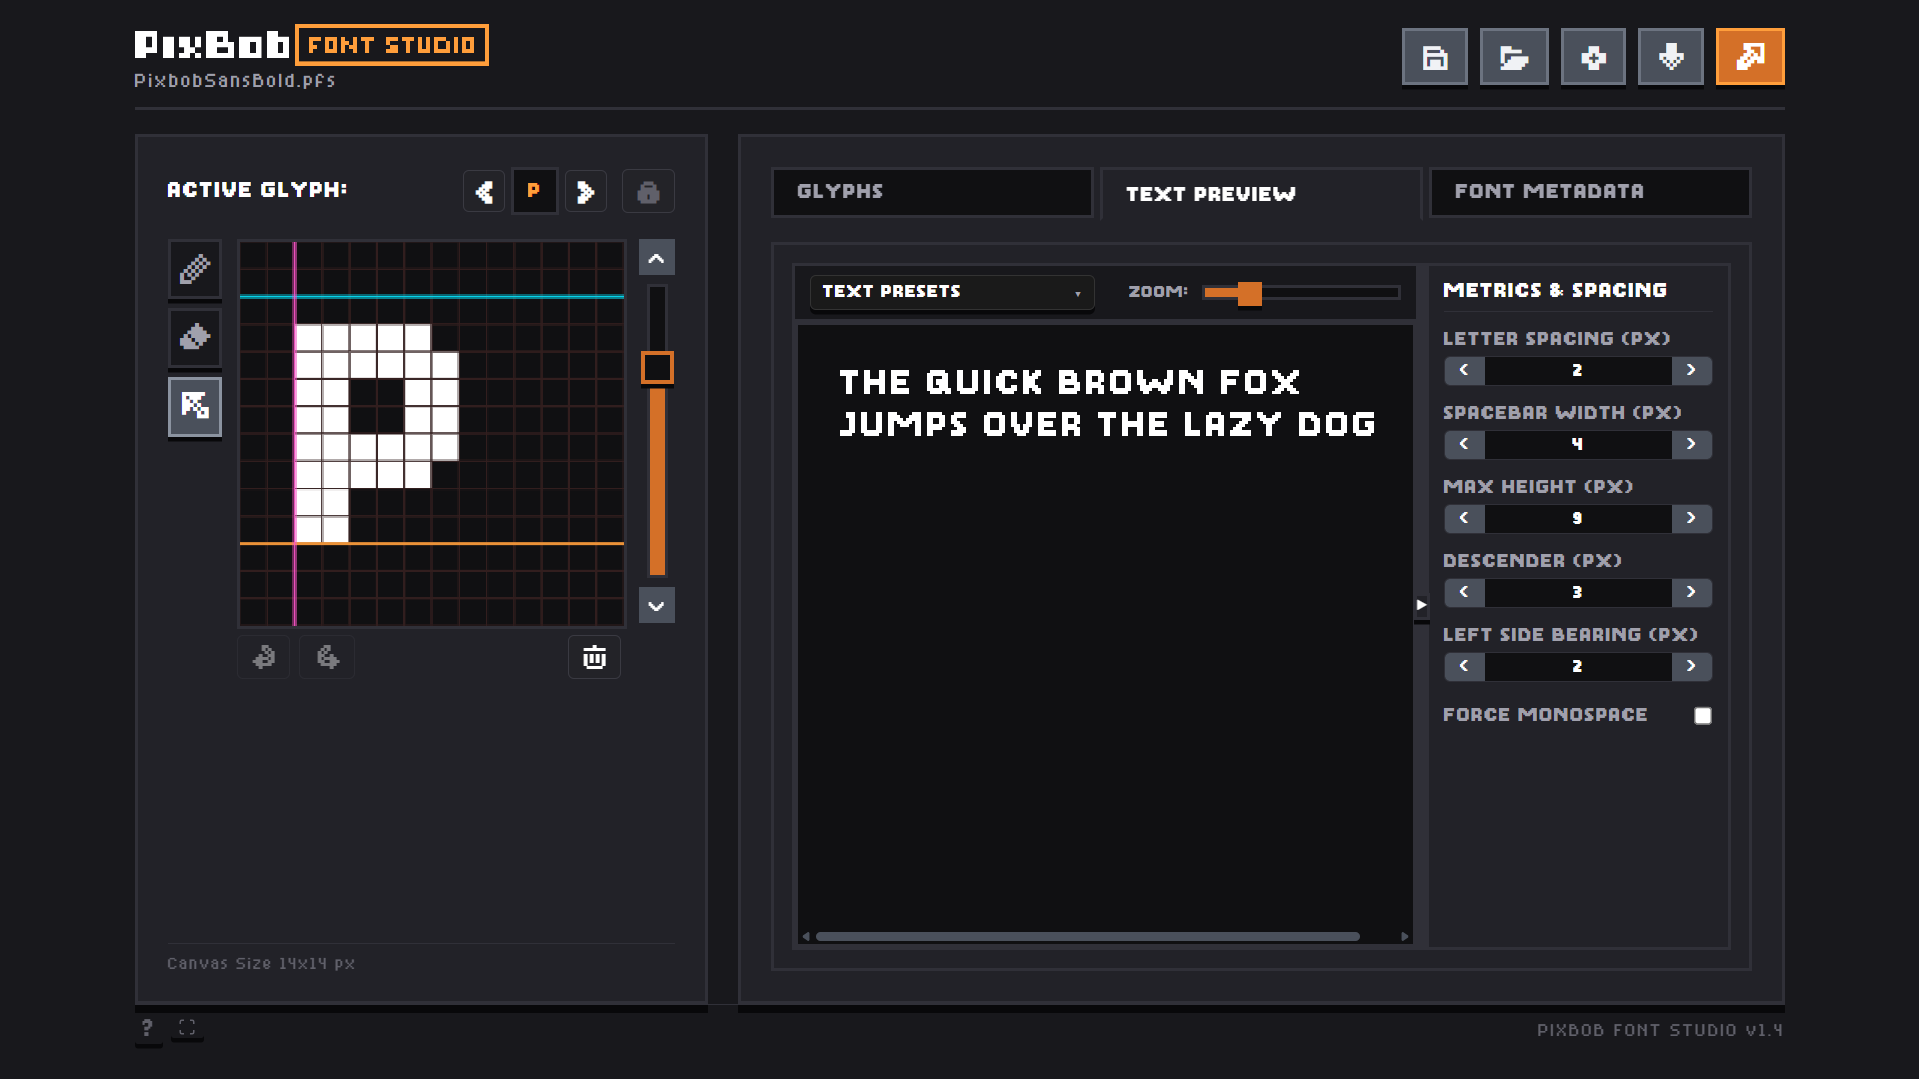1919x1079 pixels.
Task: Click the preview Zoom slider handle
Action: [x=1249, y=293]
